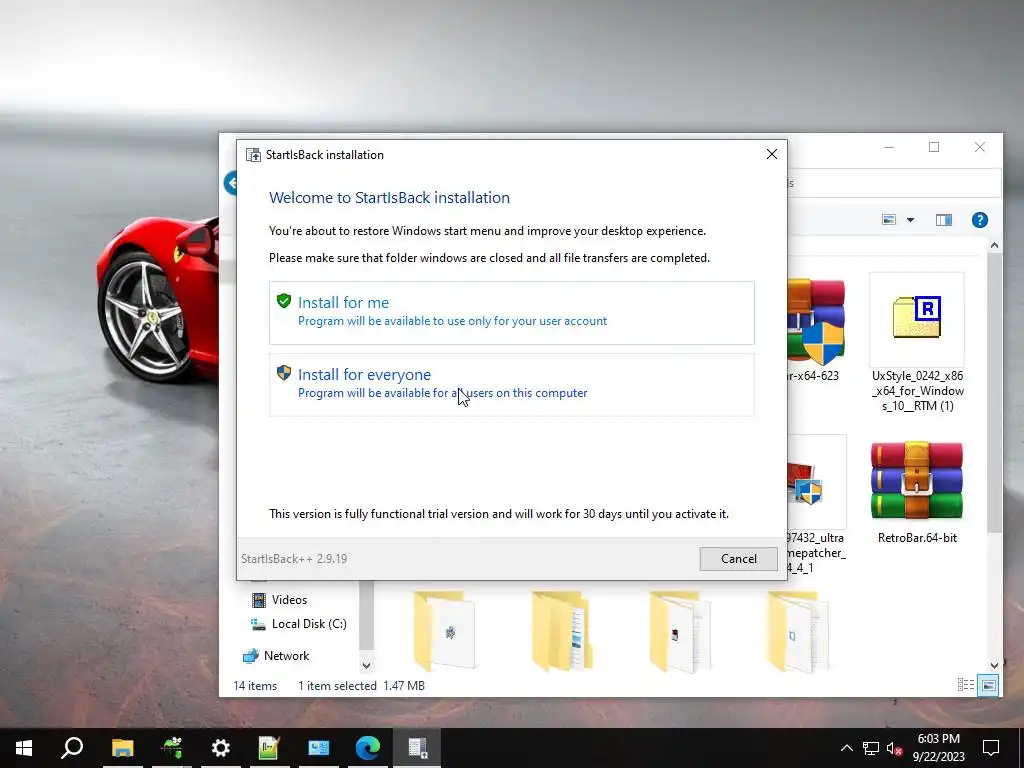
Task: Open green chameleon app on taskbar
Action: pos(172,748)
